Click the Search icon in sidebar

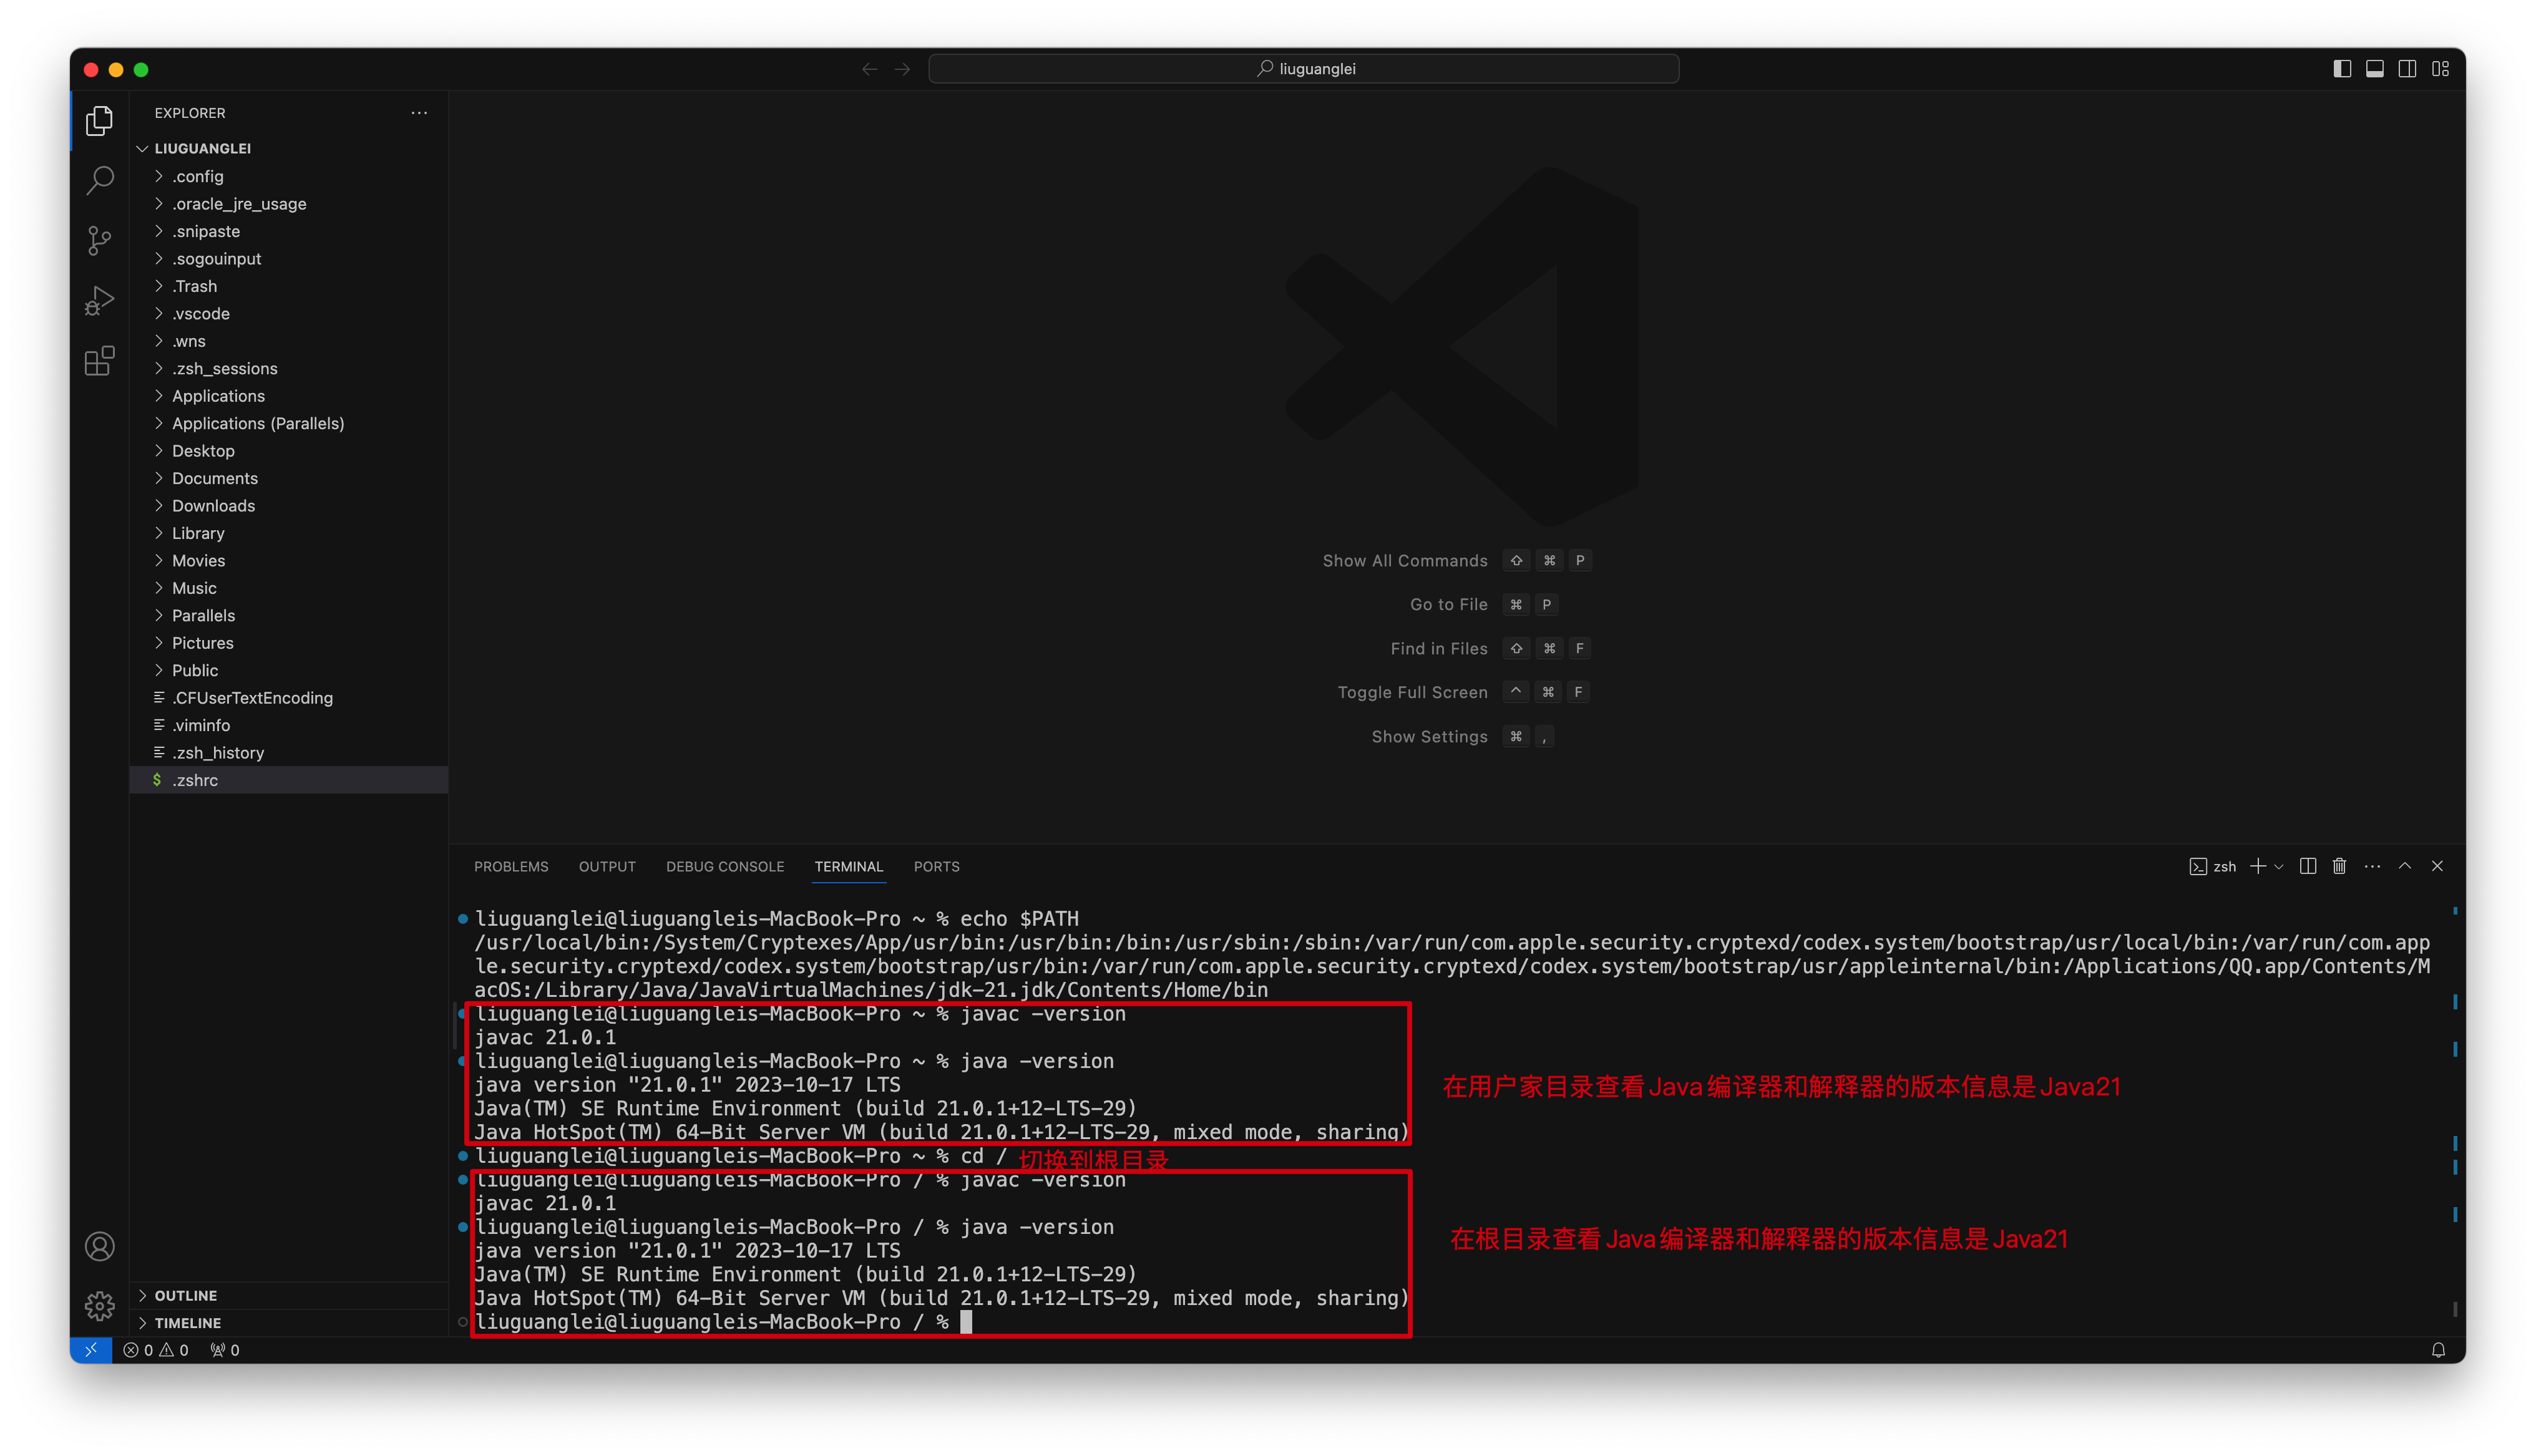[99, 181]
